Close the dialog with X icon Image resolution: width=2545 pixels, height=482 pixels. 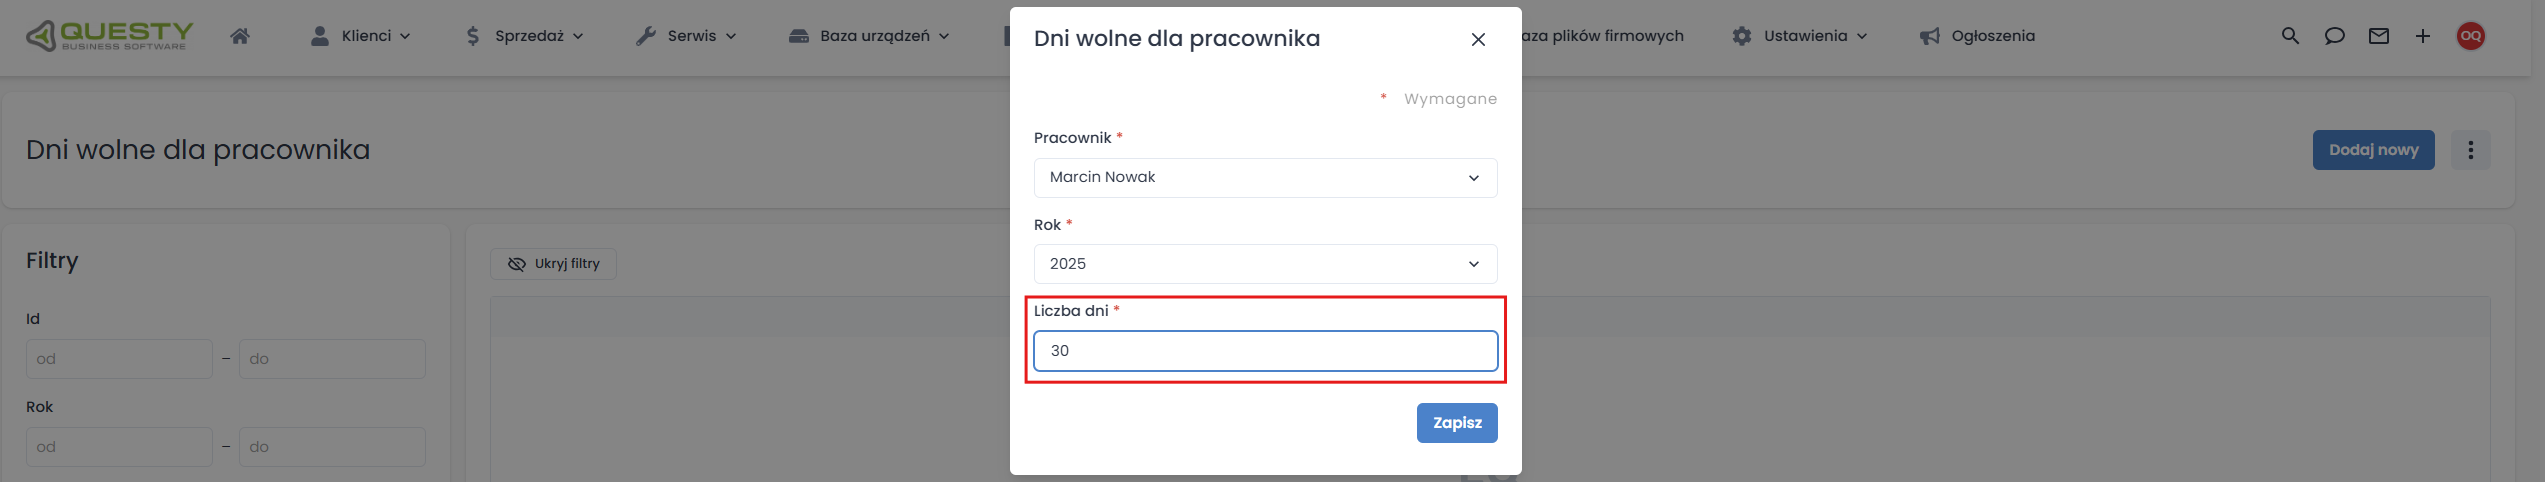click(x=1478, y=39)
